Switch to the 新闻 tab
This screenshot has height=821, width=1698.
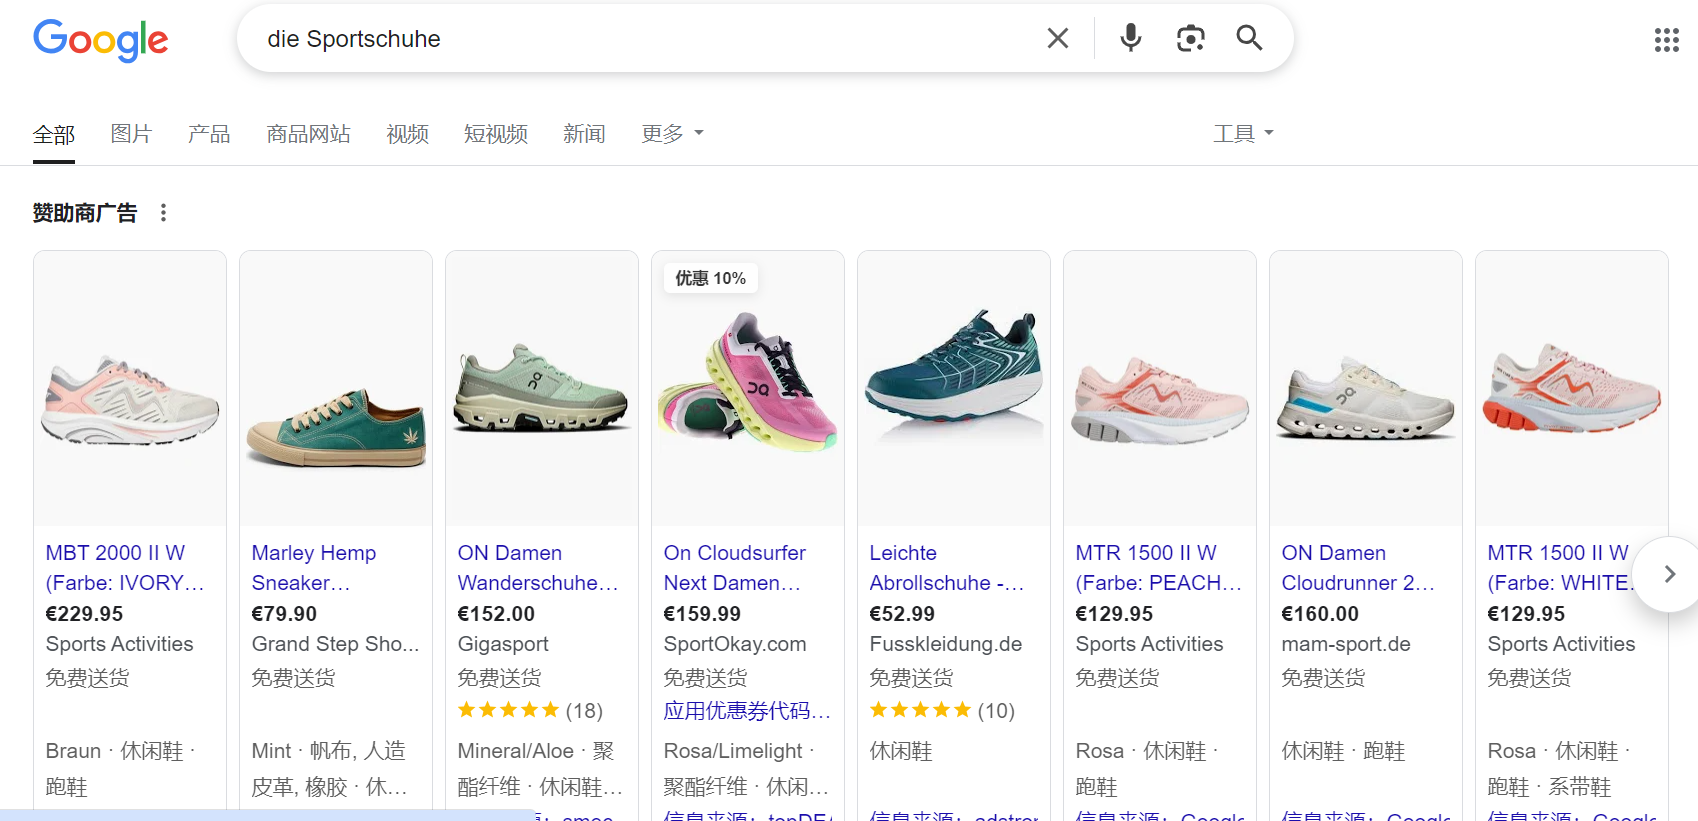pos(584,134)
